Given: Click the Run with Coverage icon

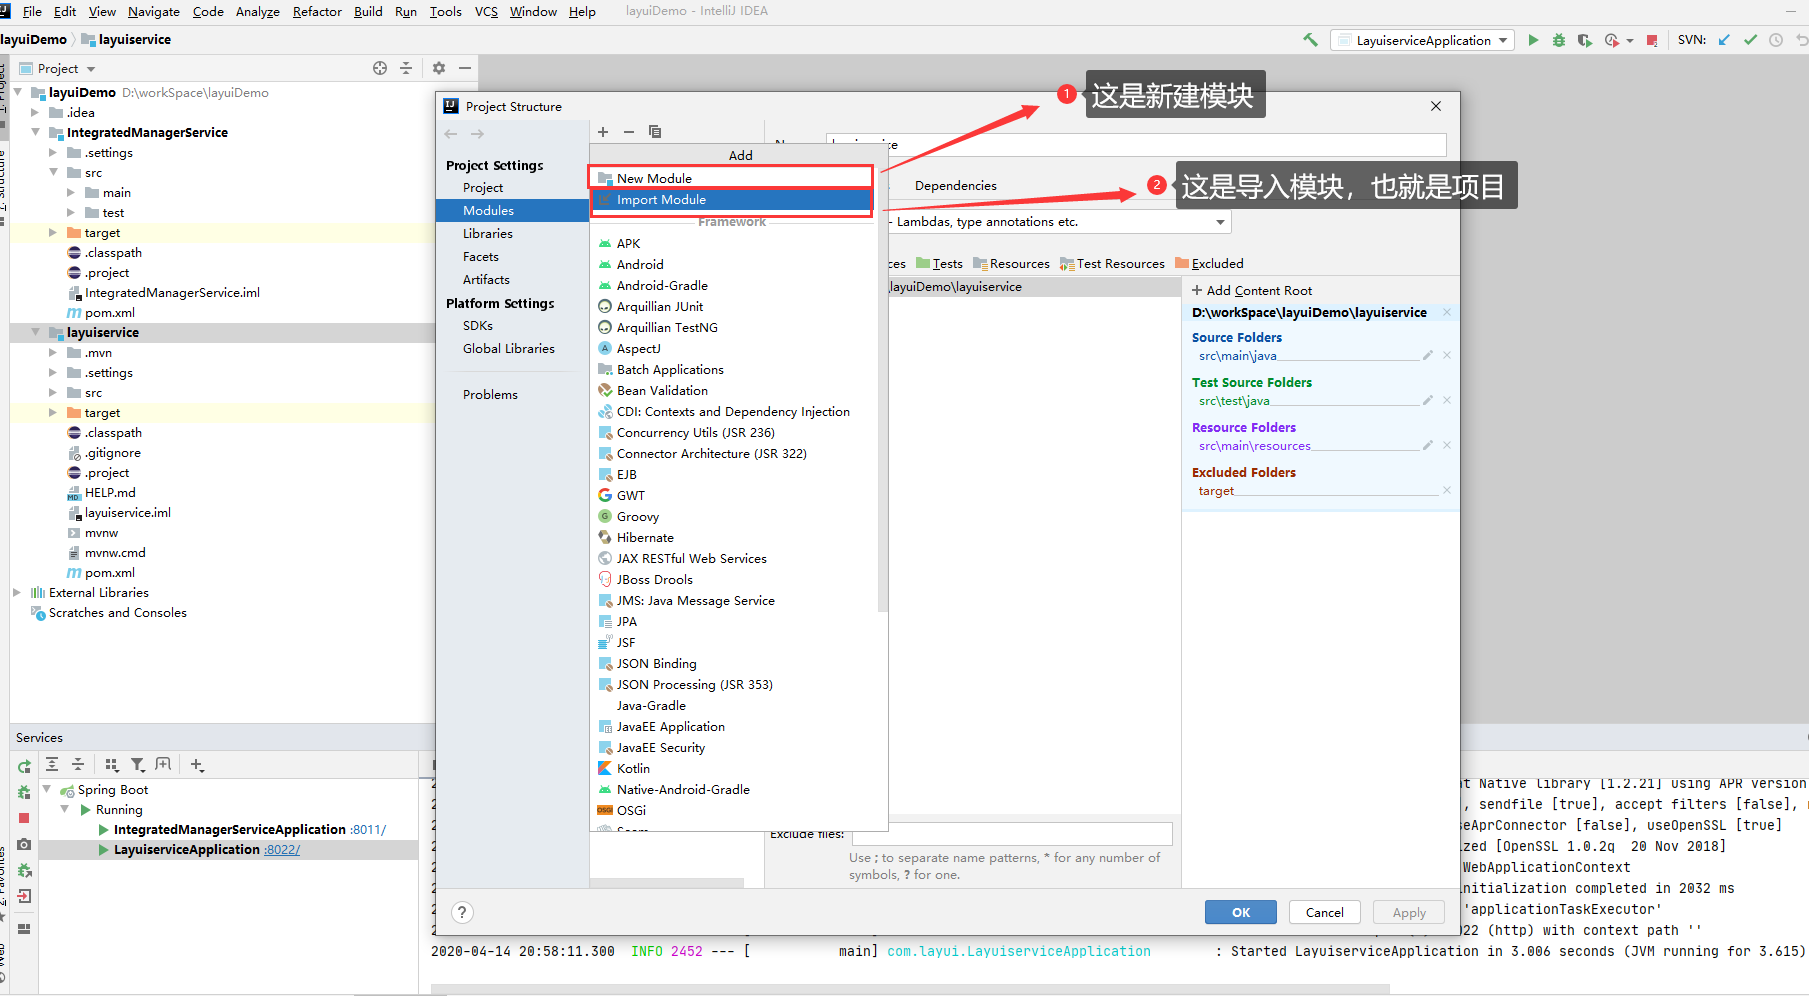Looking at the screenshot, I should point(1585,40).
